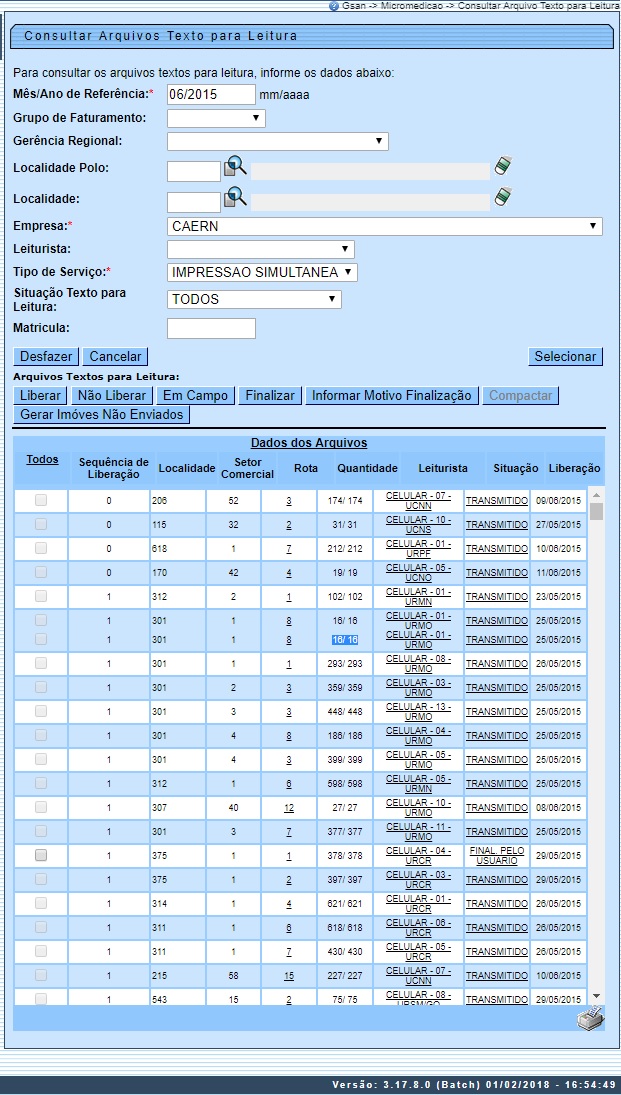Click the Localidade Polo search magnifier icon
This screenshot has width=621, height=1095.
tap(234, 167)
